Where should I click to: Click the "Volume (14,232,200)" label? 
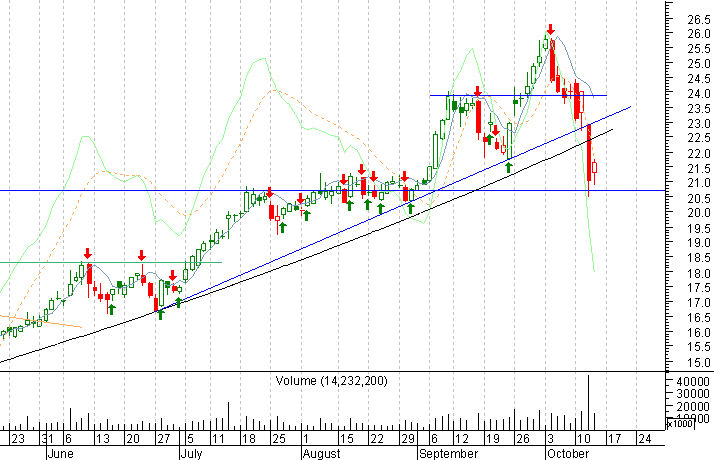tap(332, 381)
